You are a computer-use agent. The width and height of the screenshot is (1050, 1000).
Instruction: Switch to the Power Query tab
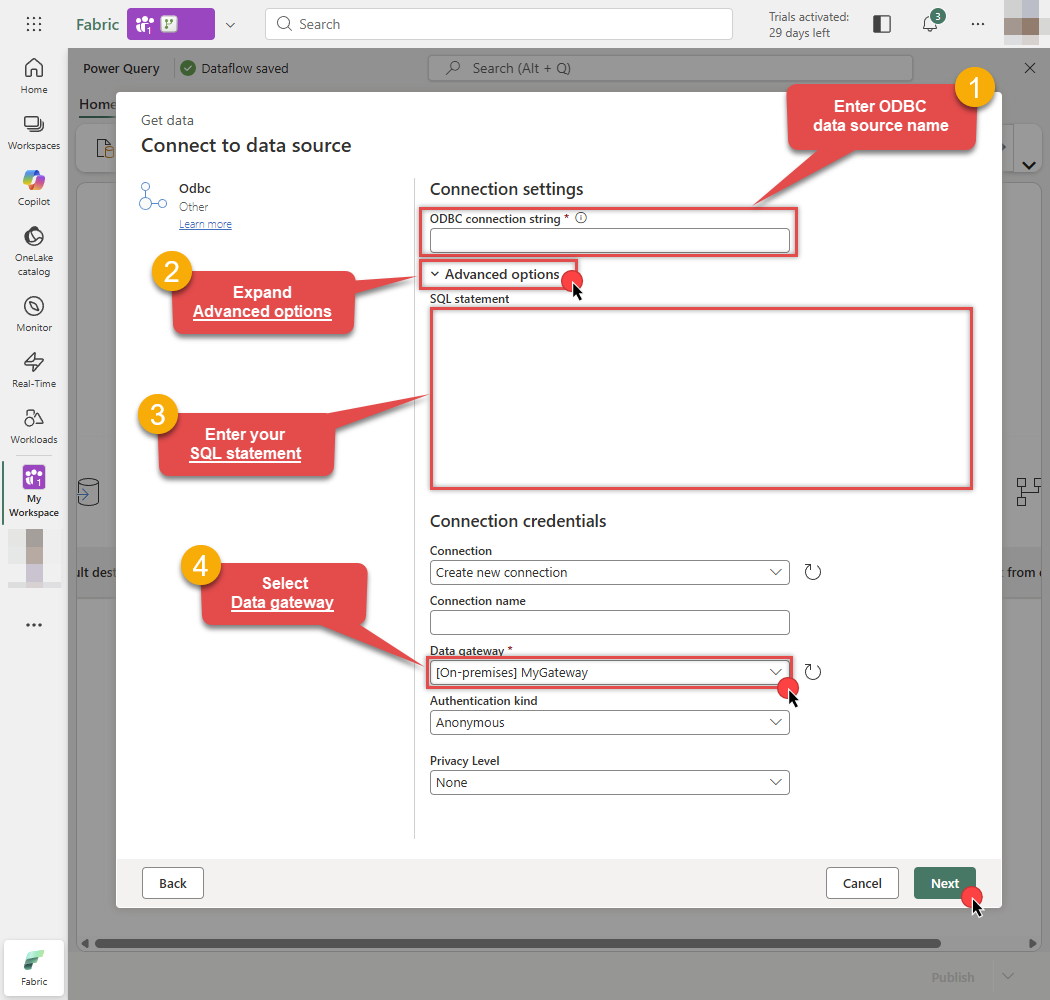(x=120, y=68)
